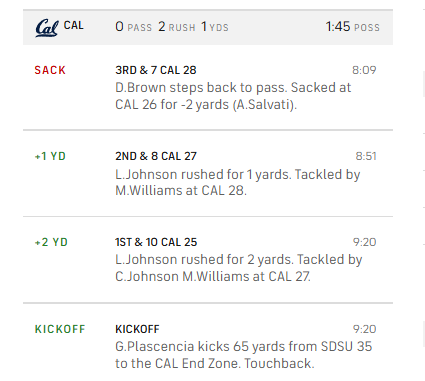
Task: Click the 2 RUSH stat in header
Action: 177,27
